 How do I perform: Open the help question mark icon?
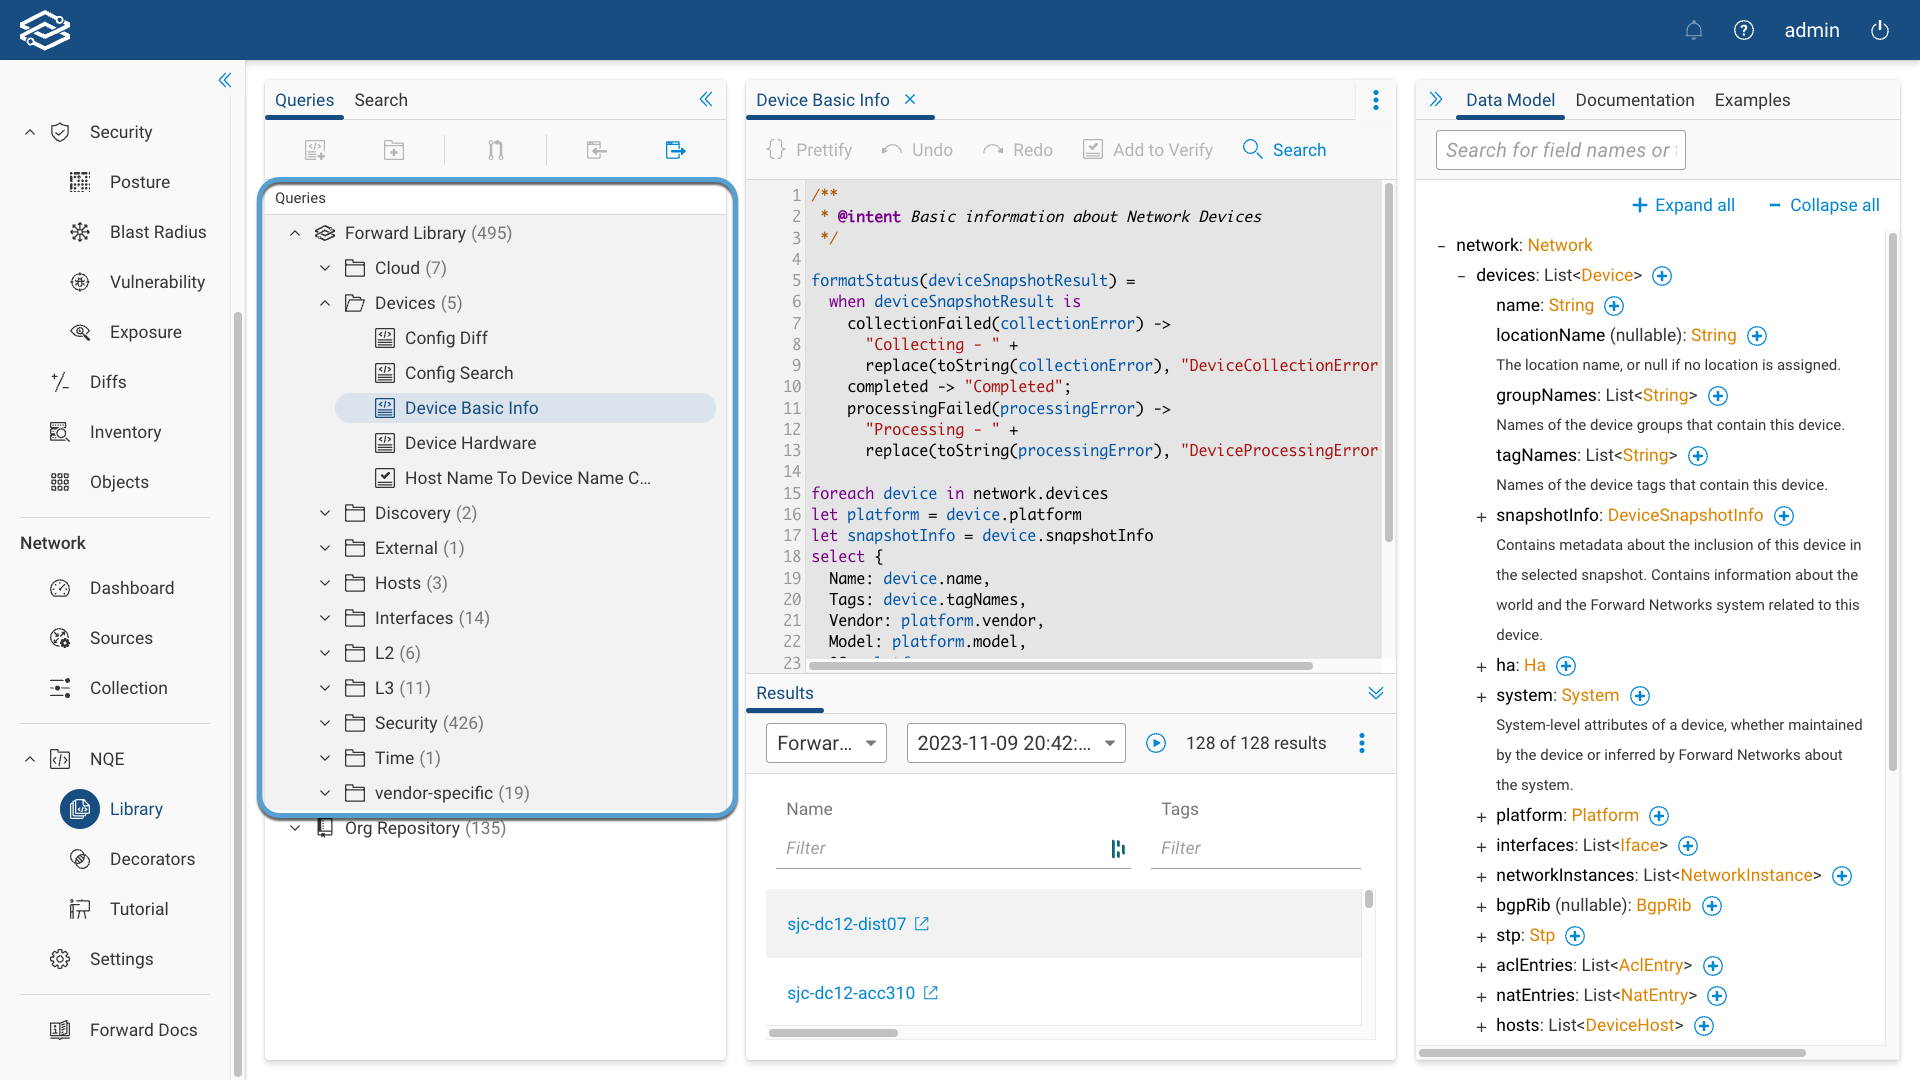pos(1743,30)
